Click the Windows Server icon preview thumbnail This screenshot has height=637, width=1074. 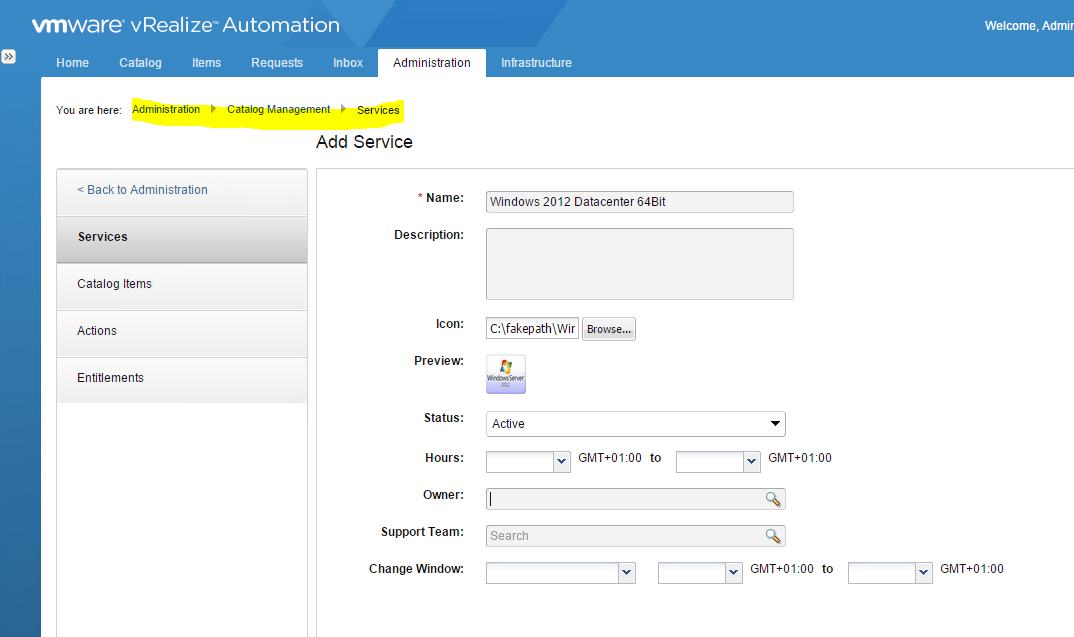click(505, 374)
